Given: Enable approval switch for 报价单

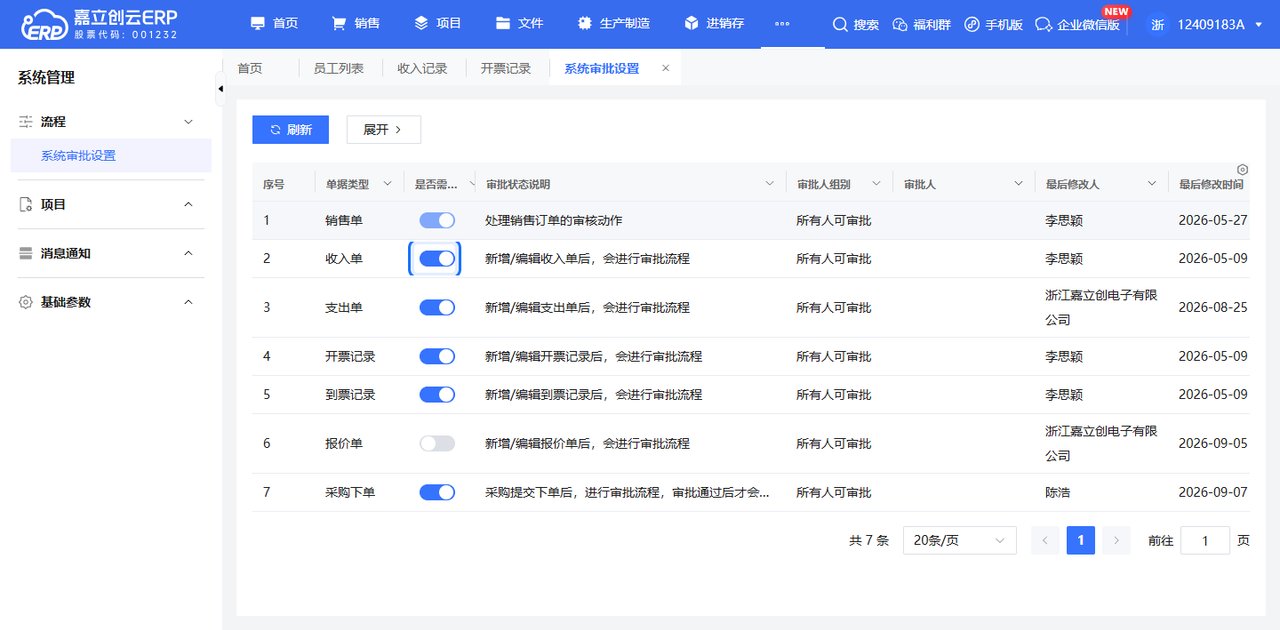Looking at the screenshot, I should (x=437, y=443).
